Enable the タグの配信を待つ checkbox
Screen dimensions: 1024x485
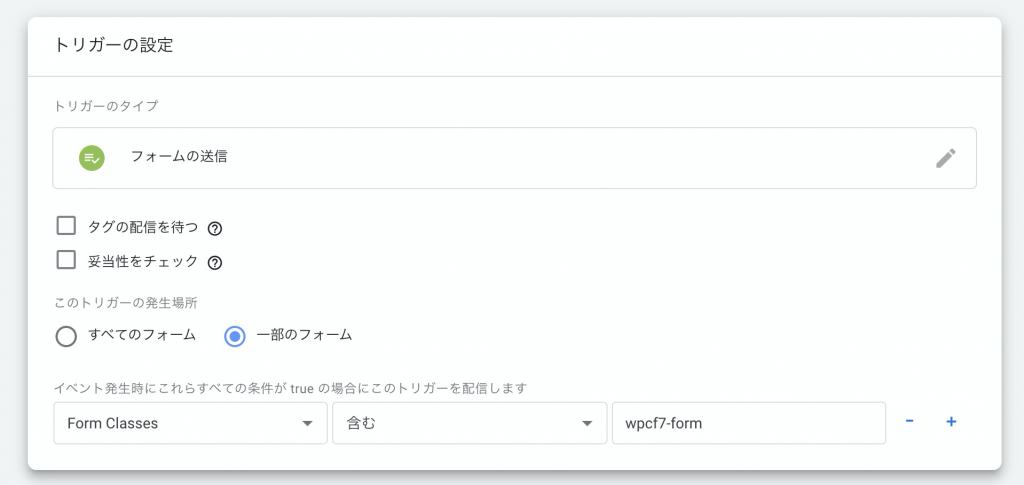[66, 226]
